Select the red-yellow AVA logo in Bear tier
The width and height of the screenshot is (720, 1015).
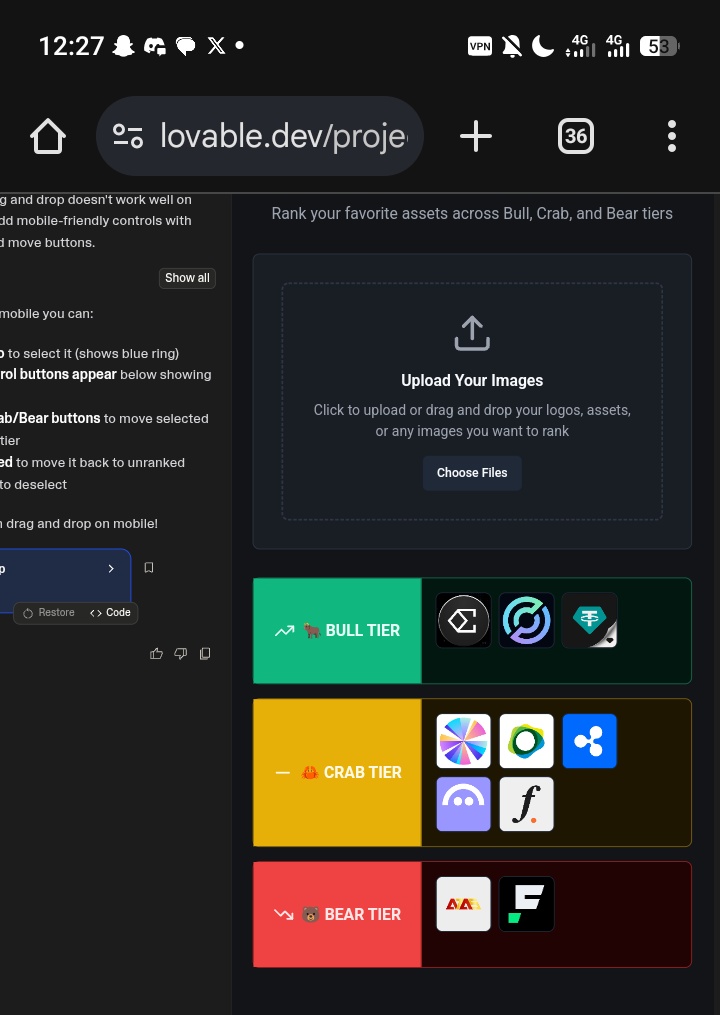[x=464, y=904]
